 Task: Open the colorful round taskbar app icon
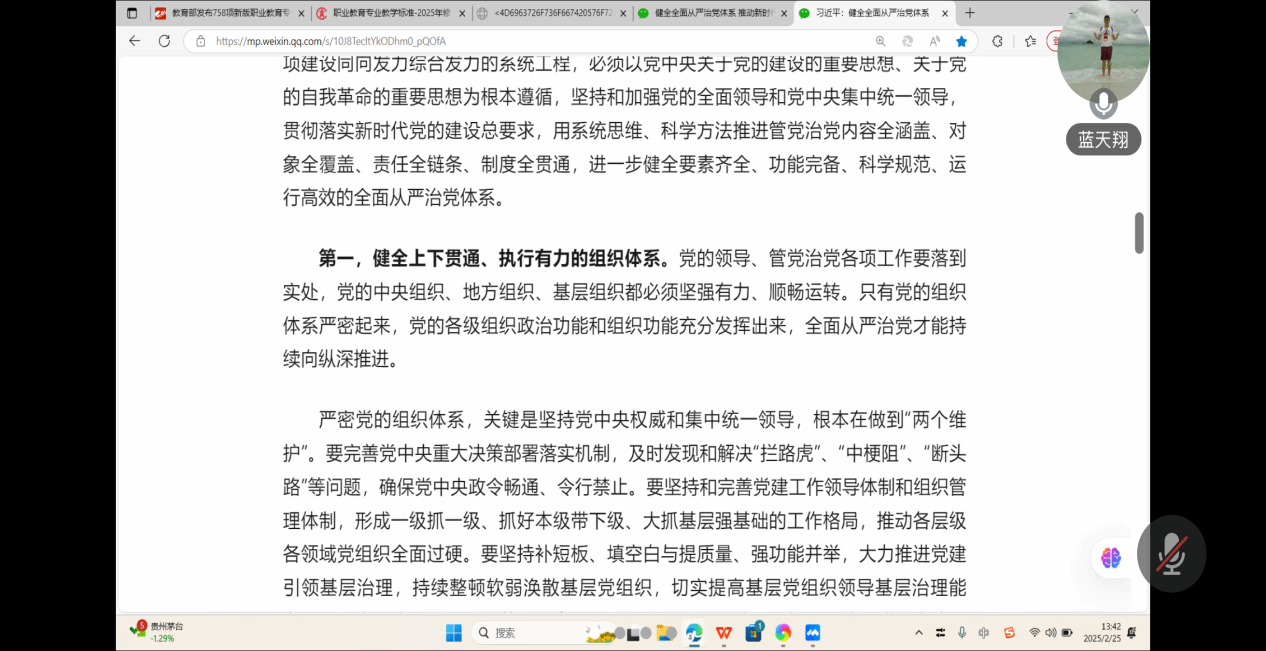click(x=783, y=632)
